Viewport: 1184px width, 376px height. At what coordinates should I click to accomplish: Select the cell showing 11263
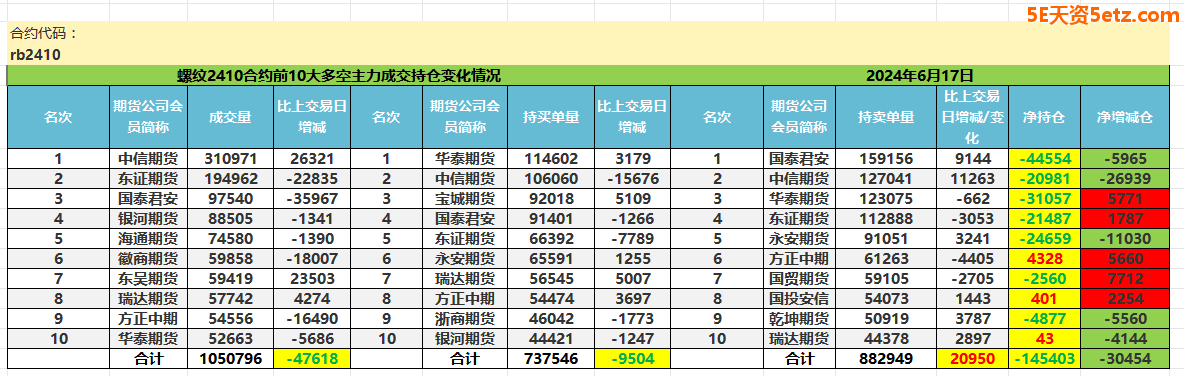click(x=973, y=178)
